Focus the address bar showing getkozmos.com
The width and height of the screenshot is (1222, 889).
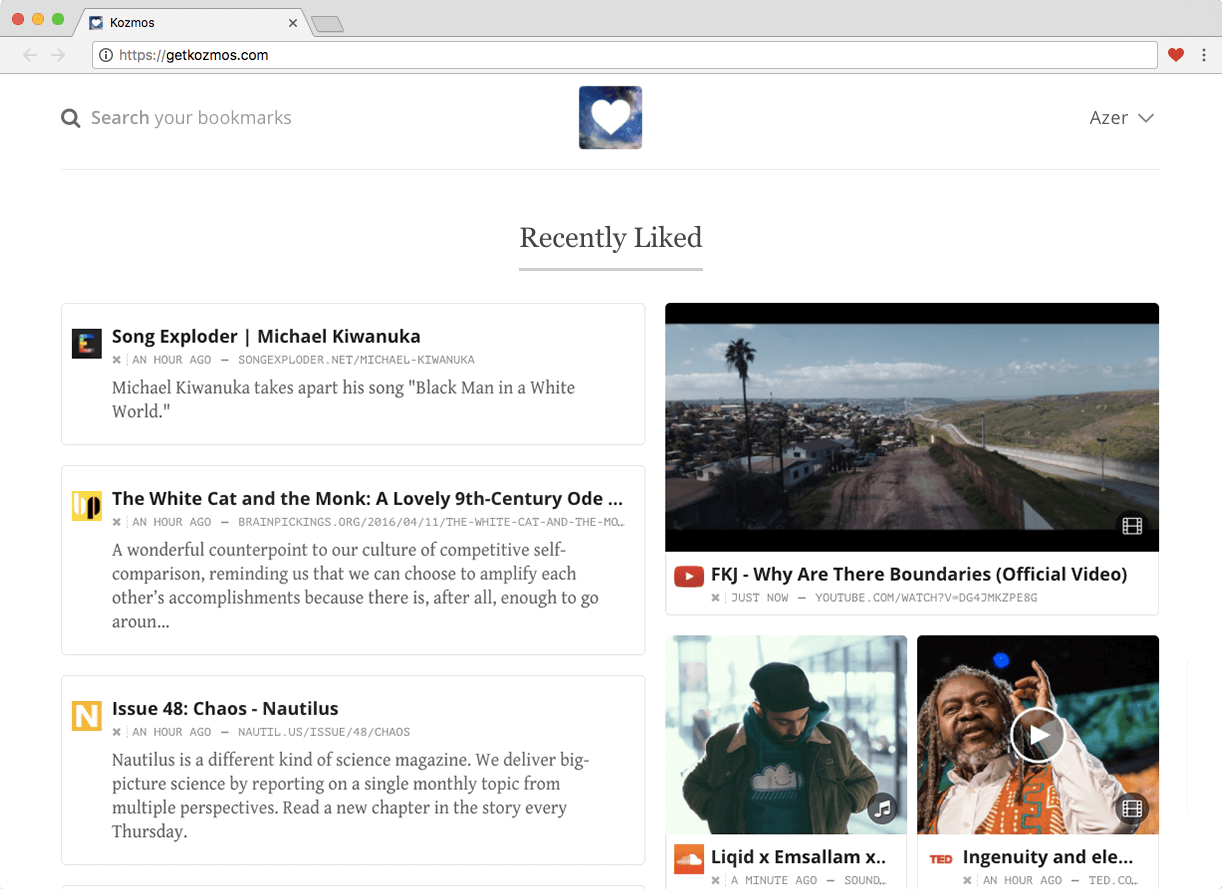625,55
